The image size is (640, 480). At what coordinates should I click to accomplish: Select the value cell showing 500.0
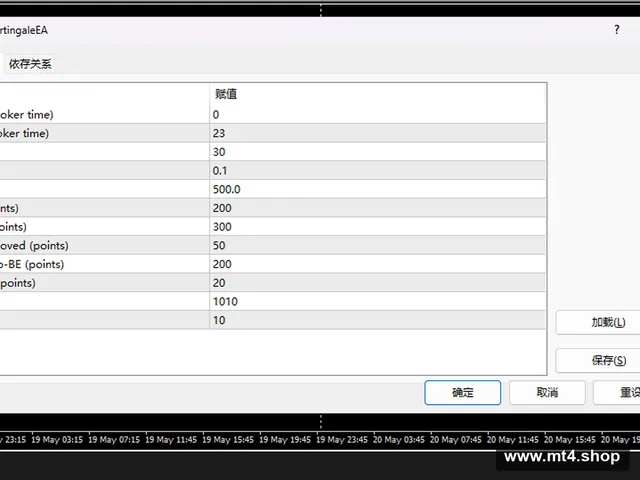(378, 189)
